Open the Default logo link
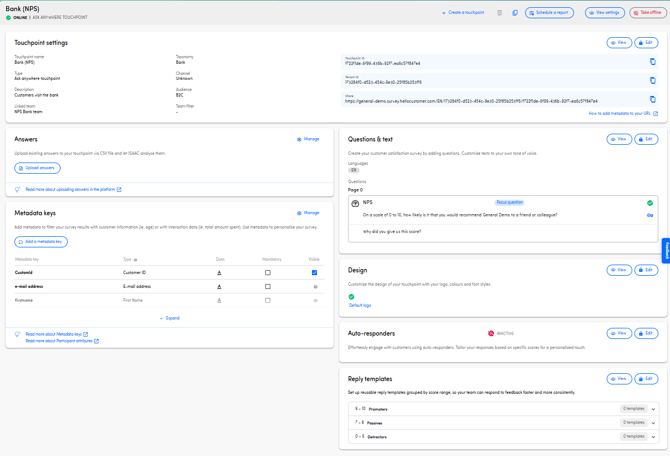The image size is (670, 456). (360, 306)
